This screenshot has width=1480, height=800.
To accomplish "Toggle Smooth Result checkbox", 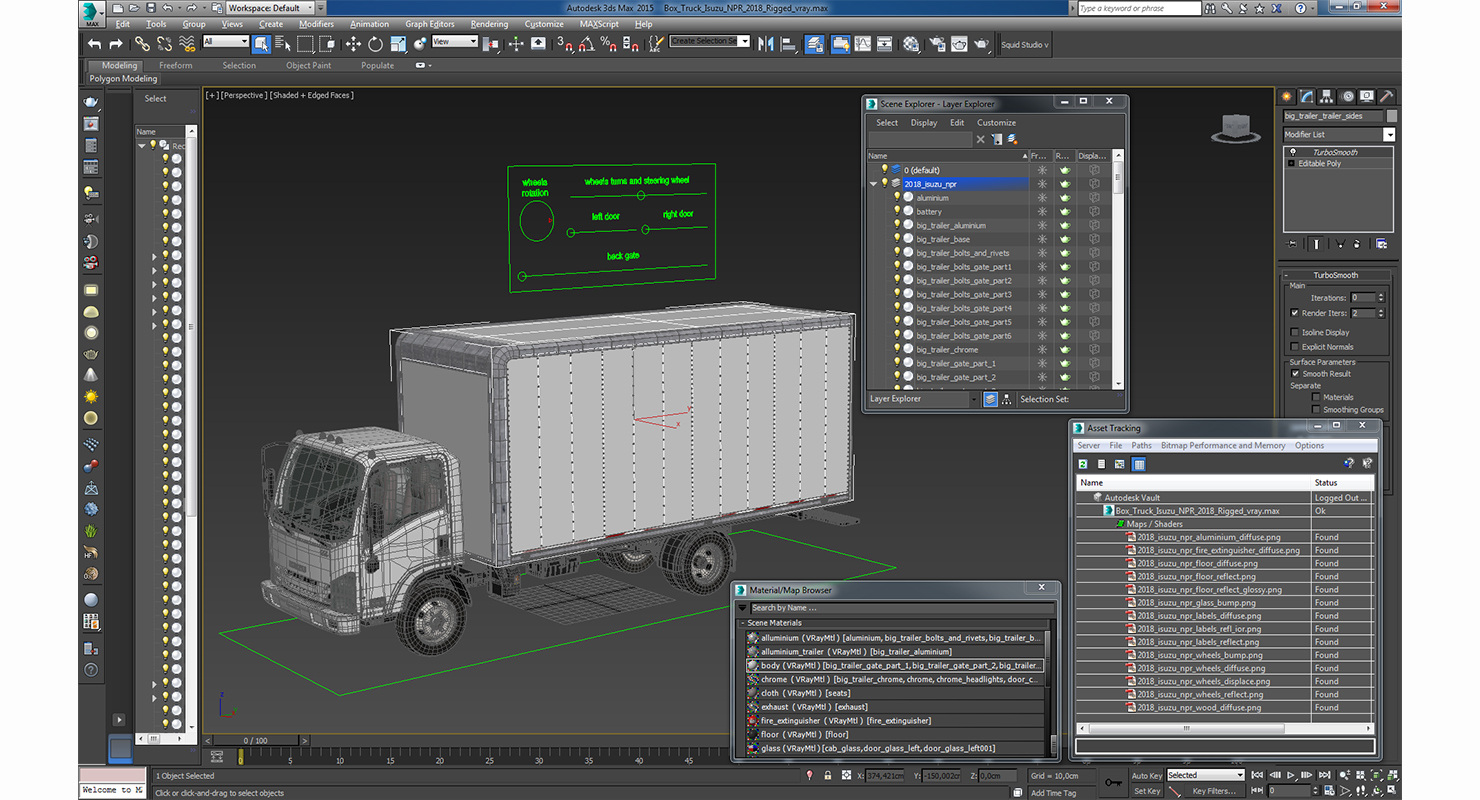I will pos(1295,374).
